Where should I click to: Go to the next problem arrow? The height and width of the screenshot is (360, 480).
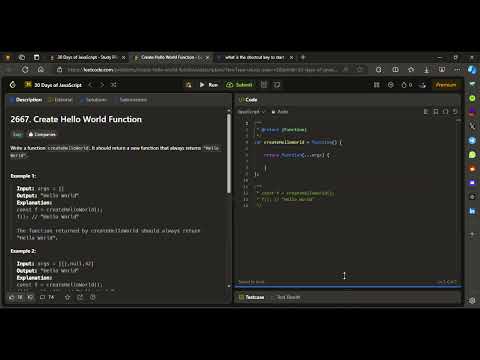coord(102,85)
